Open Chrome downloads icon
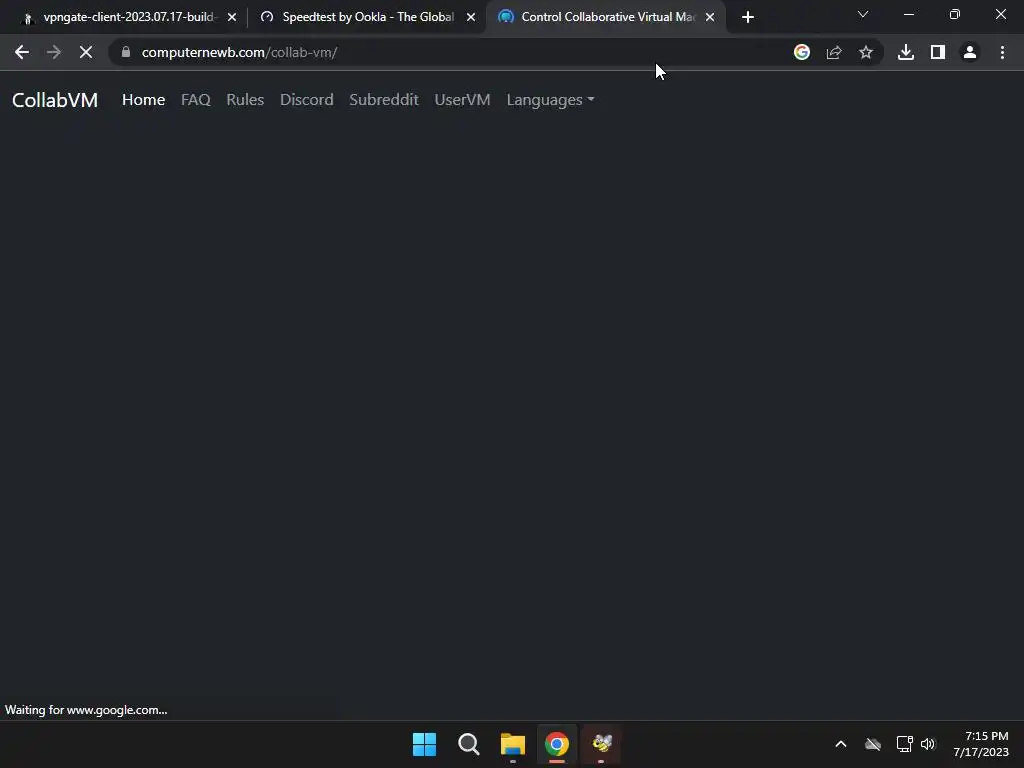The image size is (1024, 768). click(906, 52)
